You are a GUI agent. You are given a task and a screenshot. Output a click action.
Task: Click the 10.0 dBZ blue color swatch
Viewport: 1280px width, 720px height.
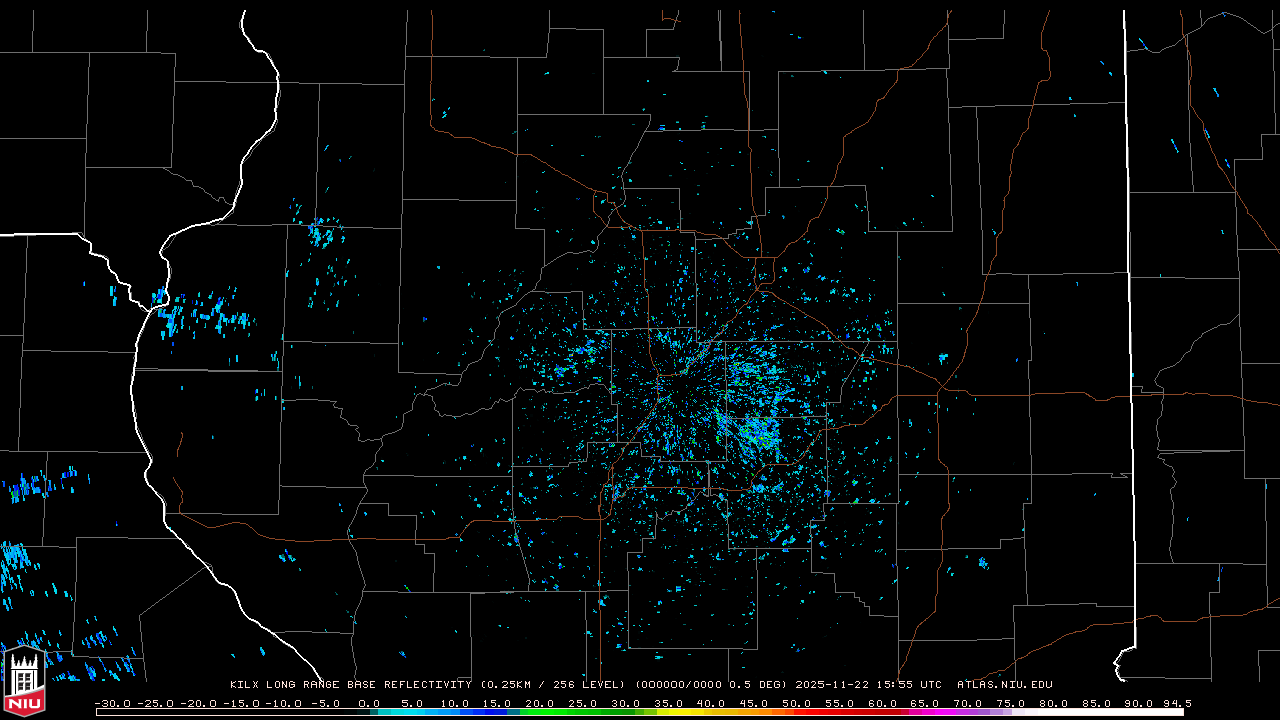pos(456,713)
